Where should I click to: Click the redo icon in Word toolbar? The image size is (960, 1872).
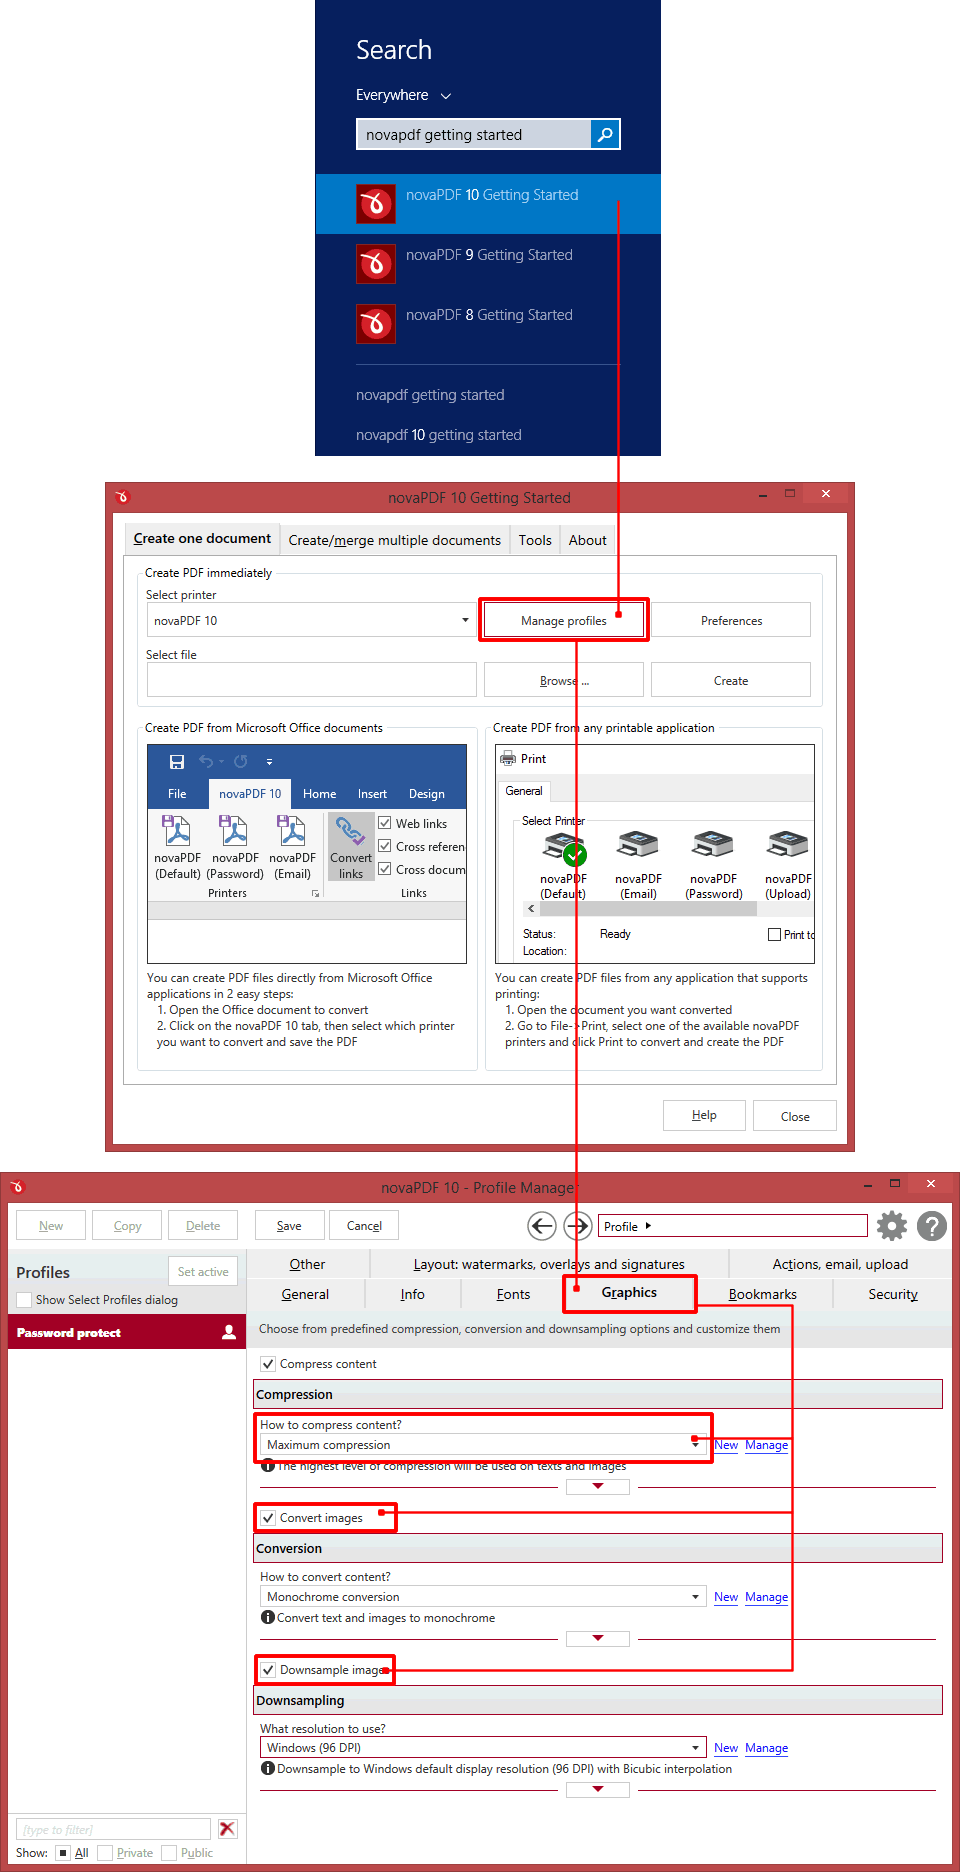click(x=241, y=762)
